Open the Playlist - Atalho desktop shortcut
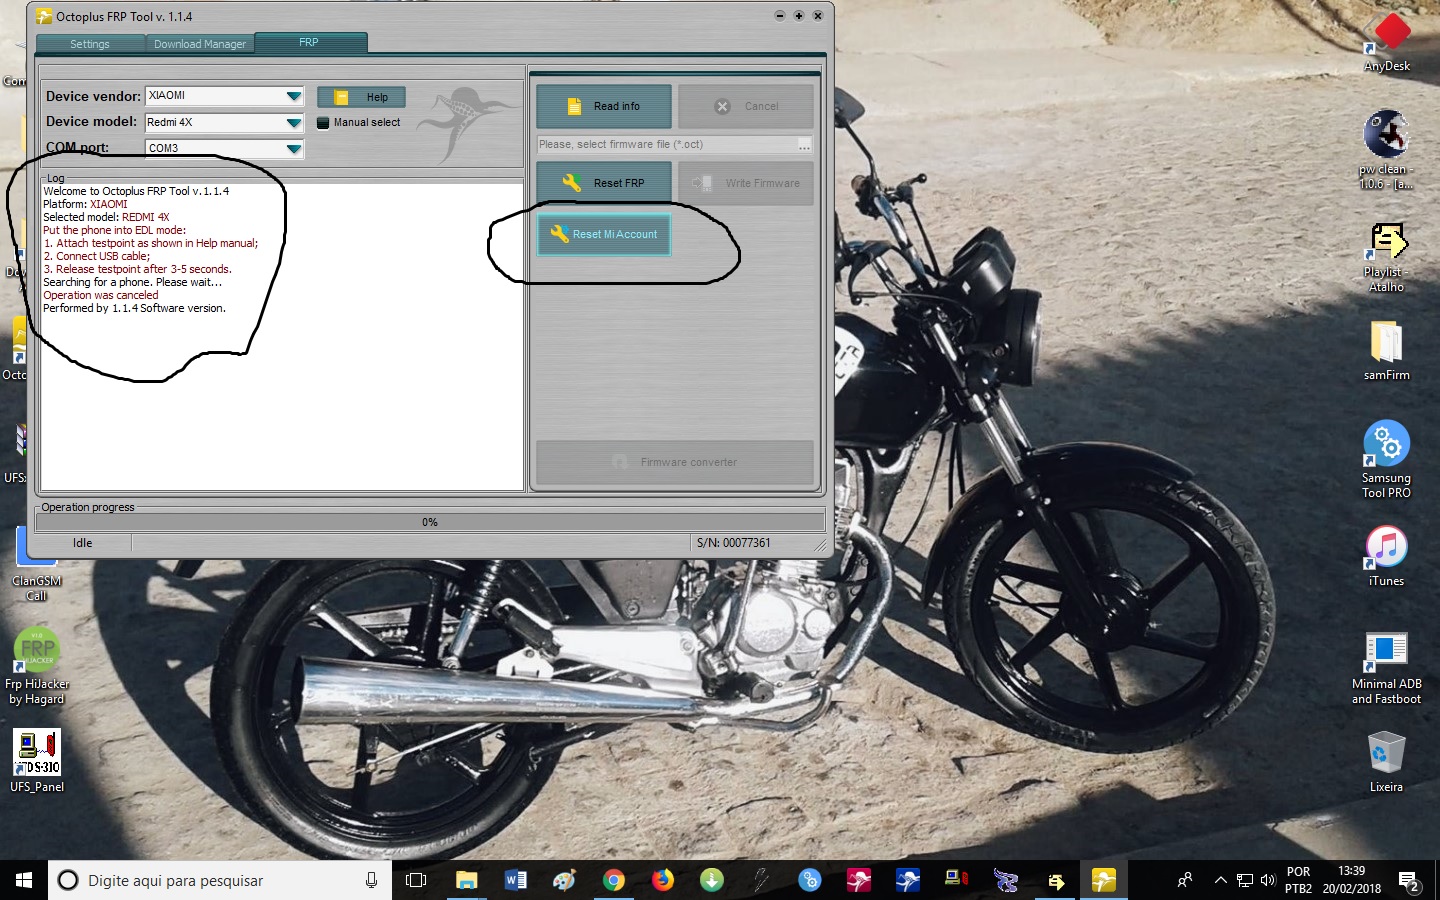This screenshot has height=900, width=1440. pos(1387,257)
